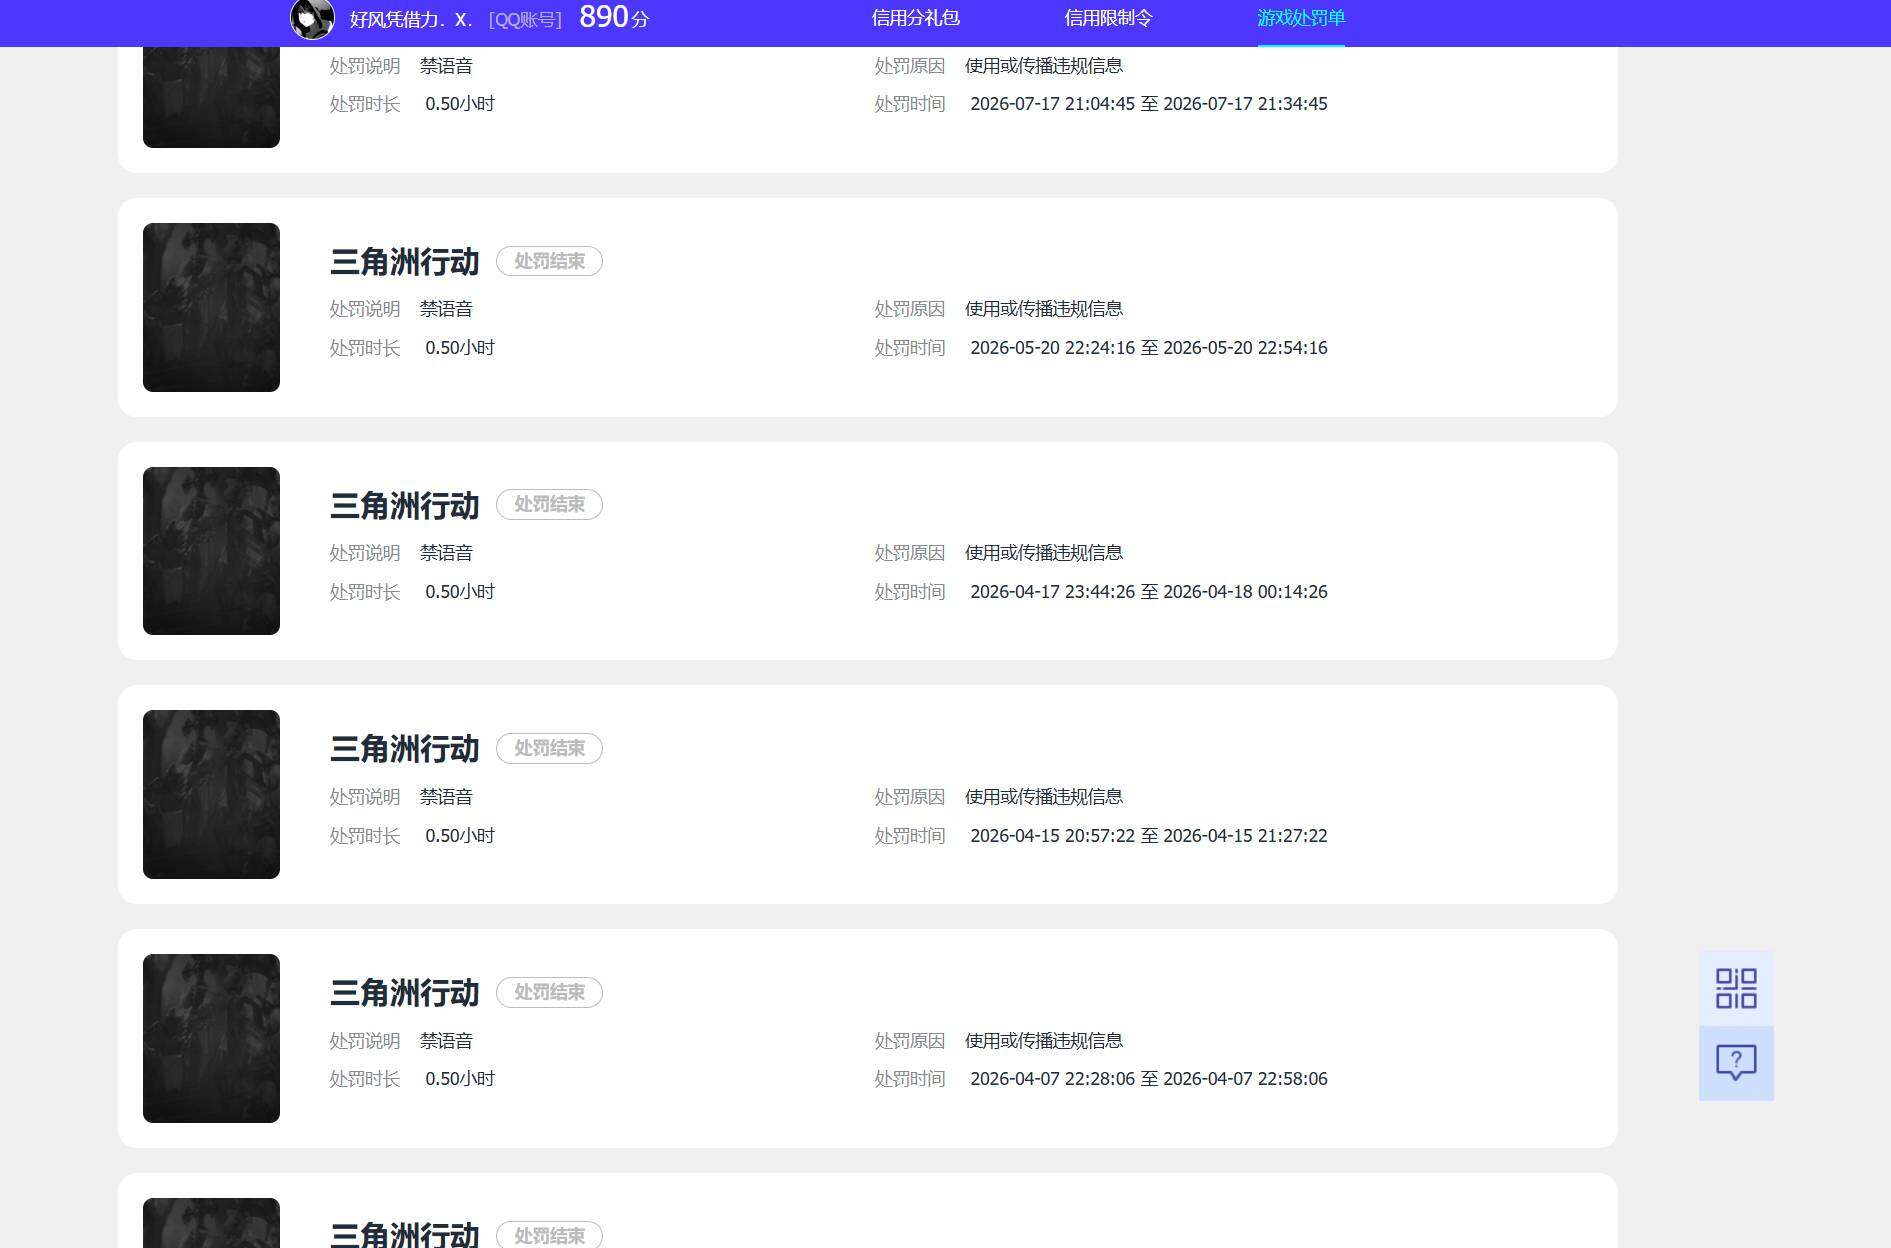Click 处罚结束 badge on the 2026-04-15 record
The image size is (1891, 1248).
[x=549, y=749]
